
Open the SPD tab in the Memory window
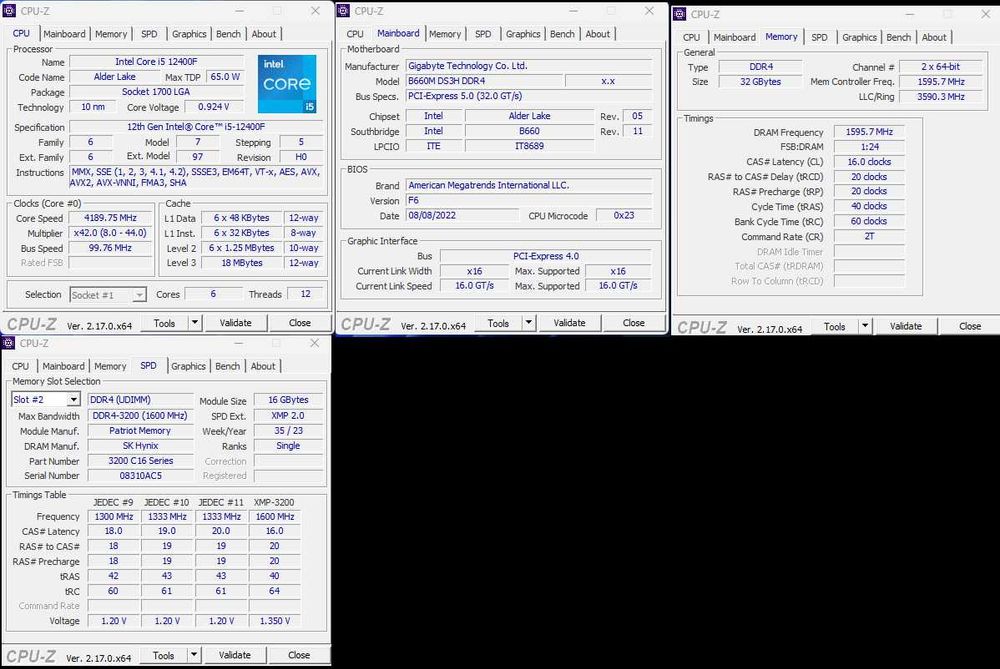(x=820, y=38)
